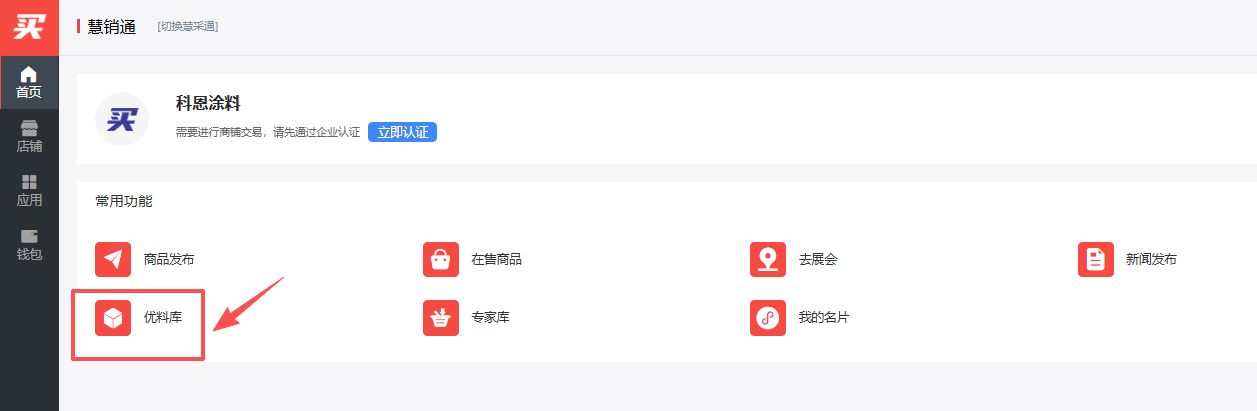Click the red 买 logo icon
Image resolution: width=1257 pixels, height=411 pixels.
point(29,27)
